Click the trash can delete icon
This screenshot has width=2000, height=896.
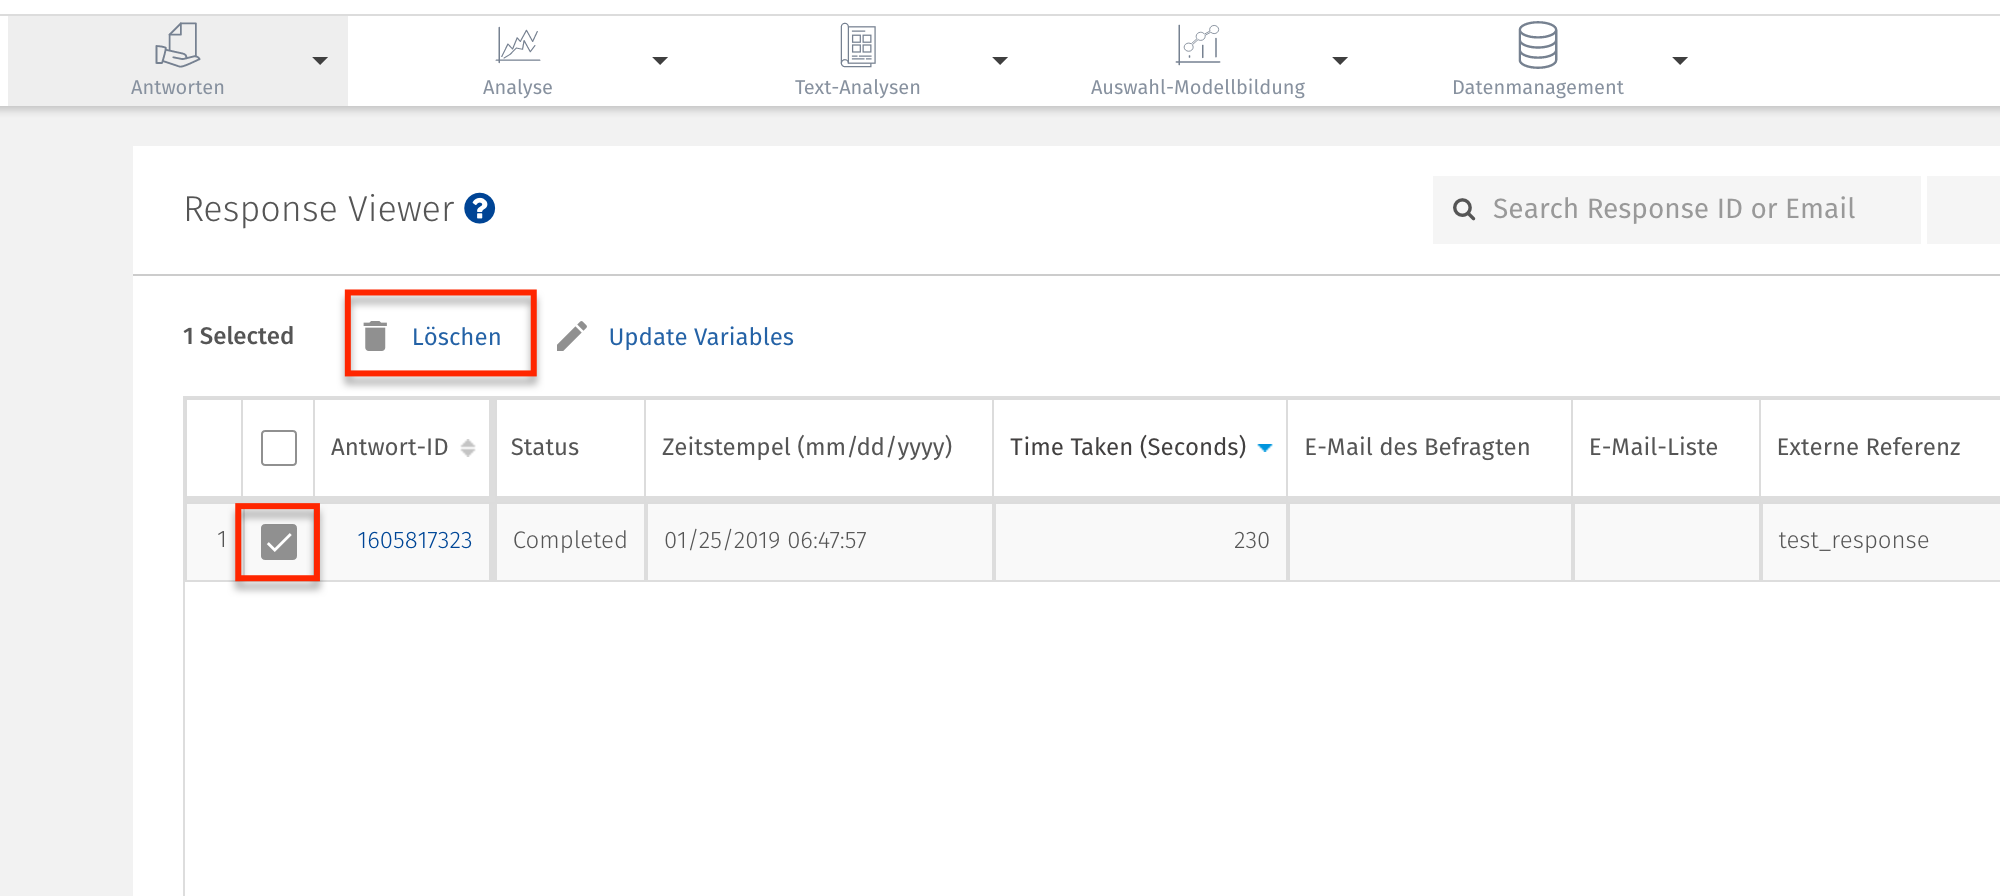375,337
